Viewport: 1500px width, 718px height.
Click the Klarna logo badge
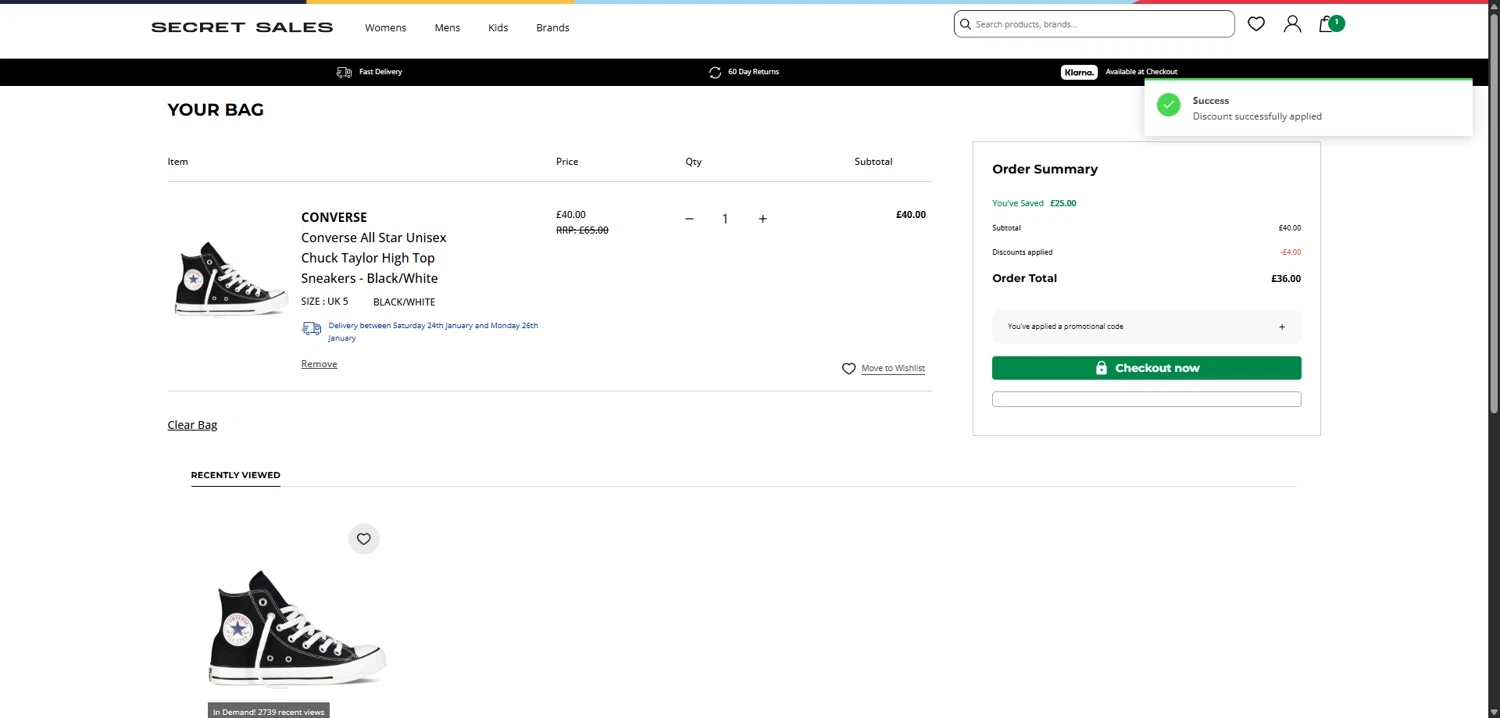(1079, 72)
